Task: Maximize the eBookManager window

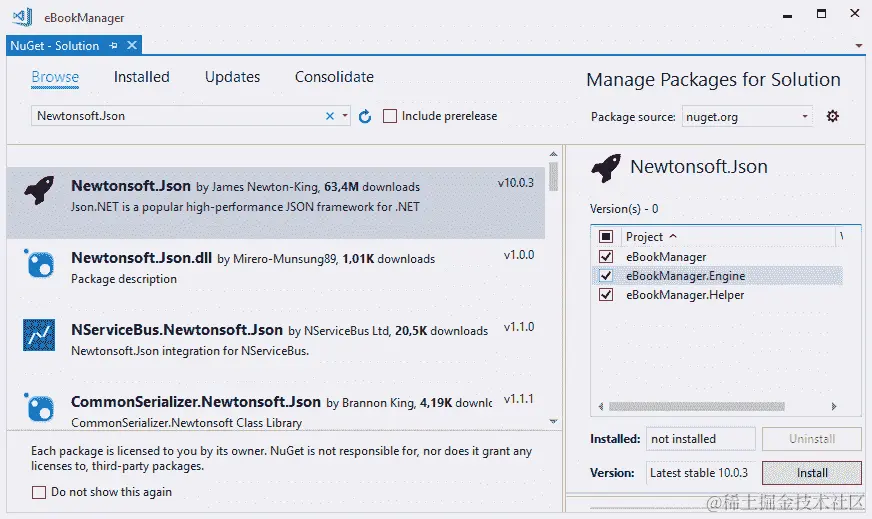Action: [x=821, y=13]
